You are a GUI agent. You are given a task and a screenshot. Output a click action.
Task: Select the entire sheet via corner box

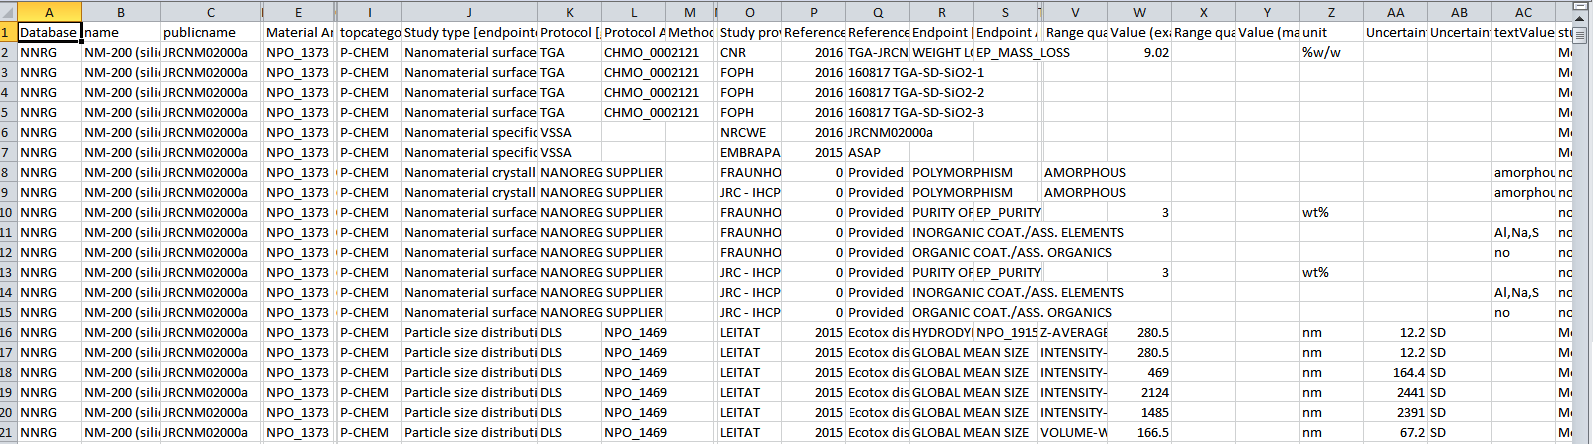click(x=8, y=12)
